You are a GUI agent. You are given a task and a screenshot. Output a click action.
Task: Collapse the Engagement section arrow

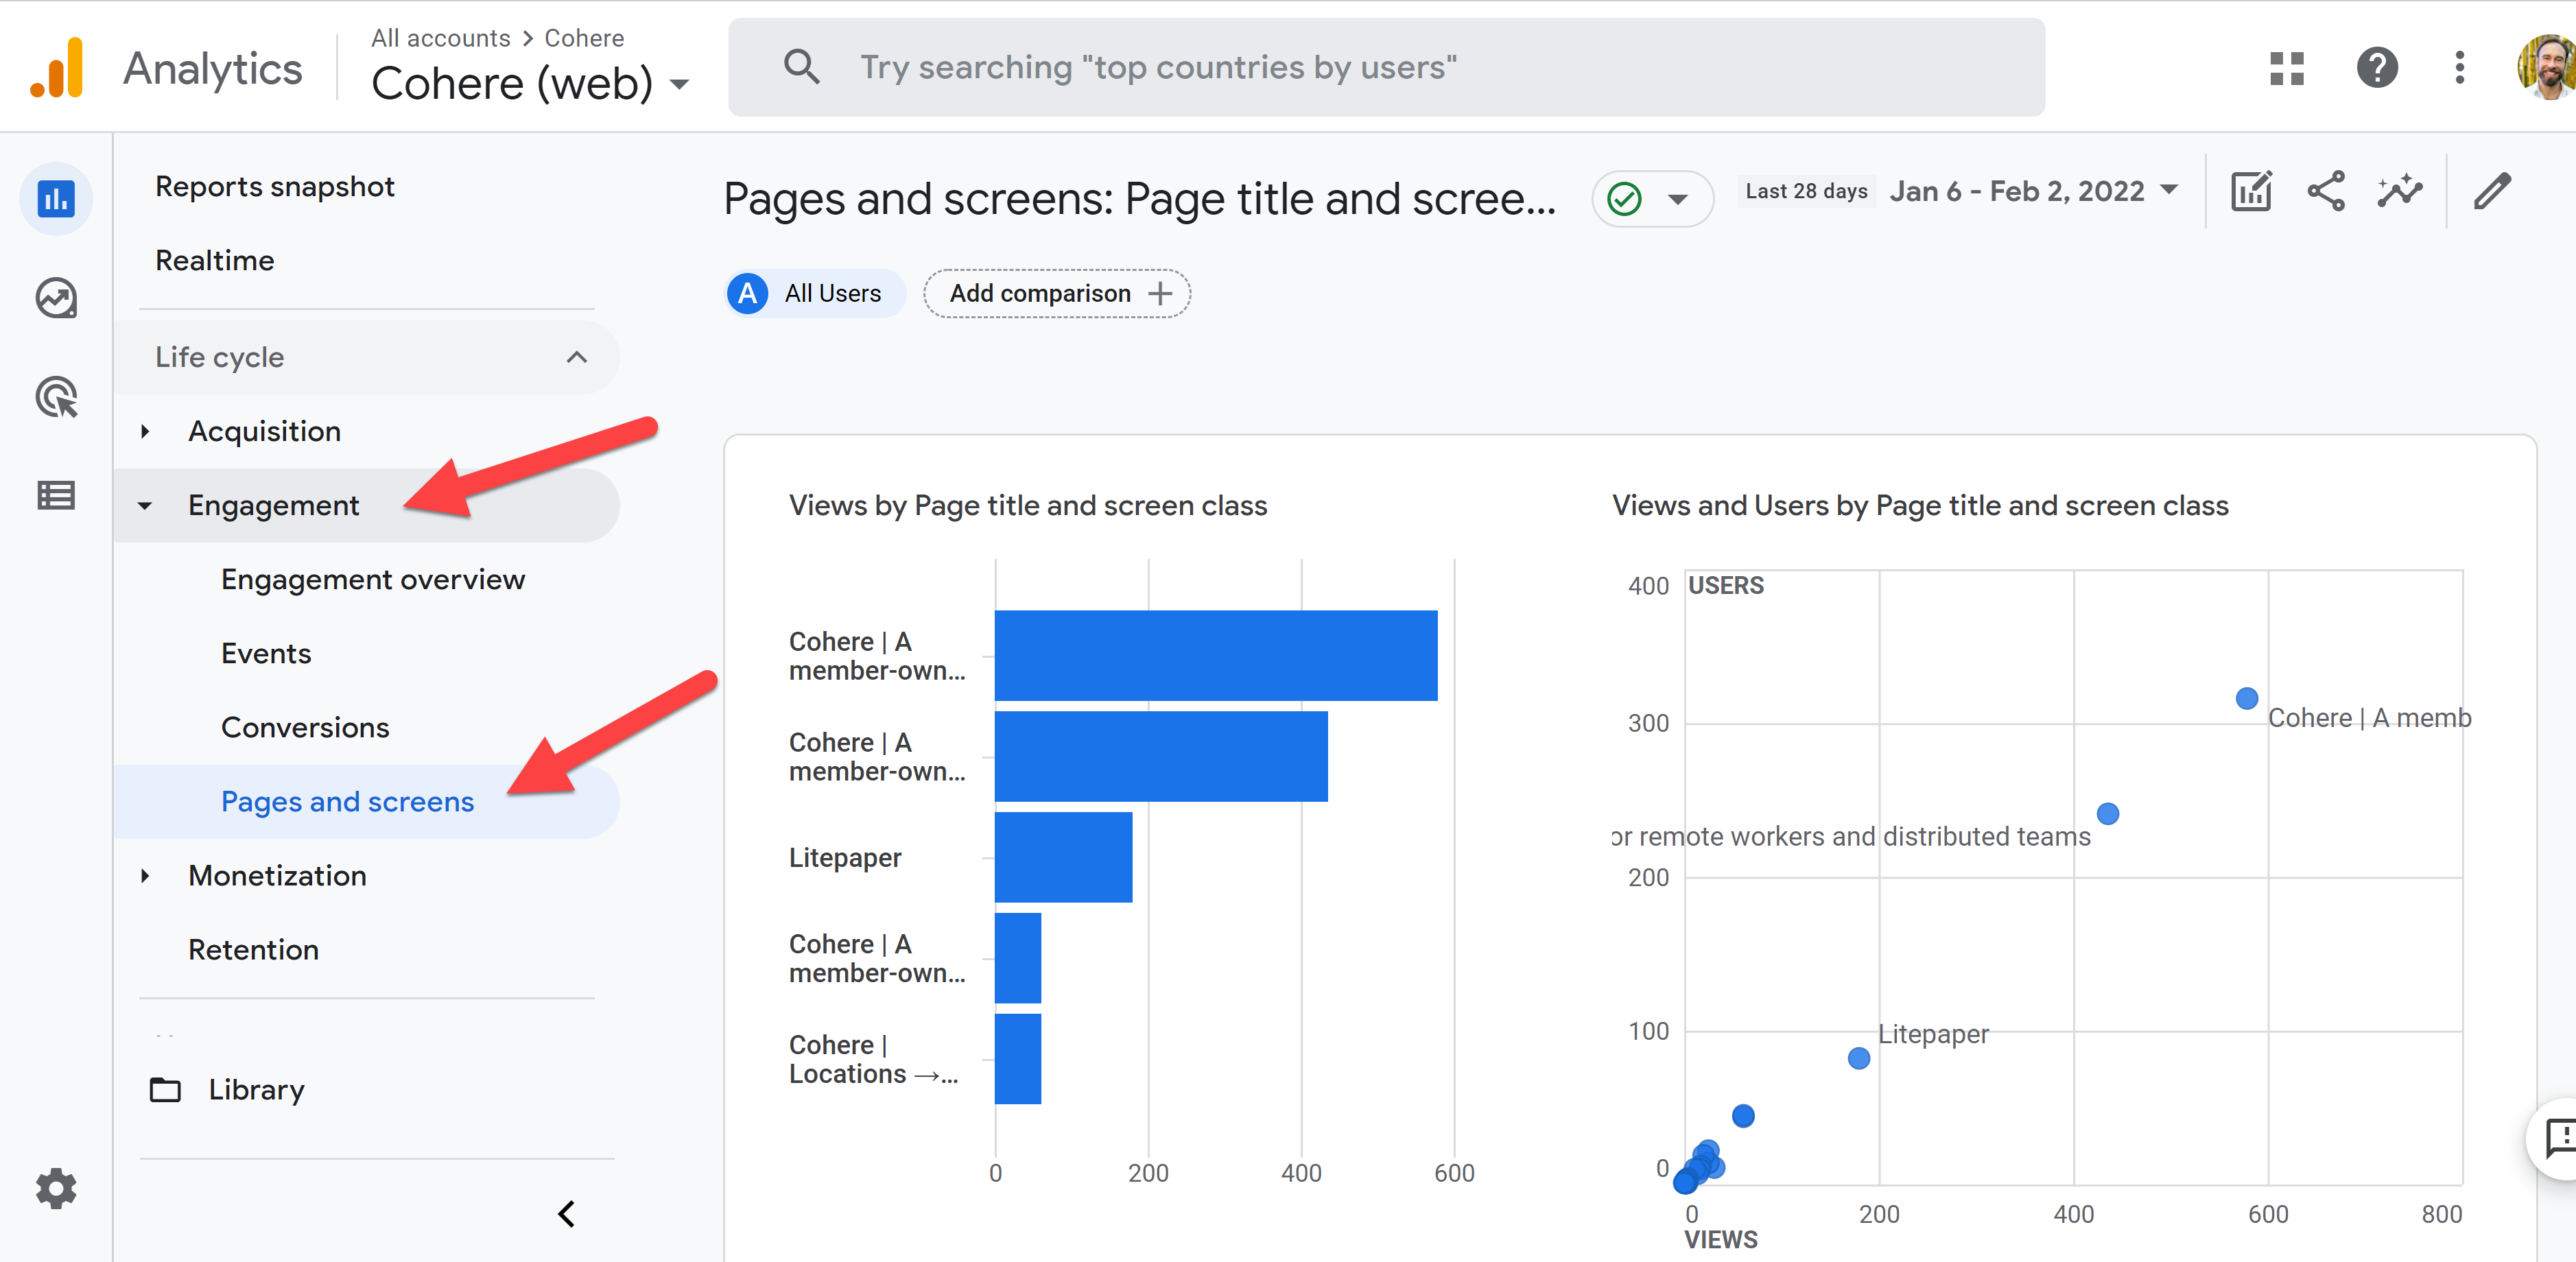(x=145, y=506)
